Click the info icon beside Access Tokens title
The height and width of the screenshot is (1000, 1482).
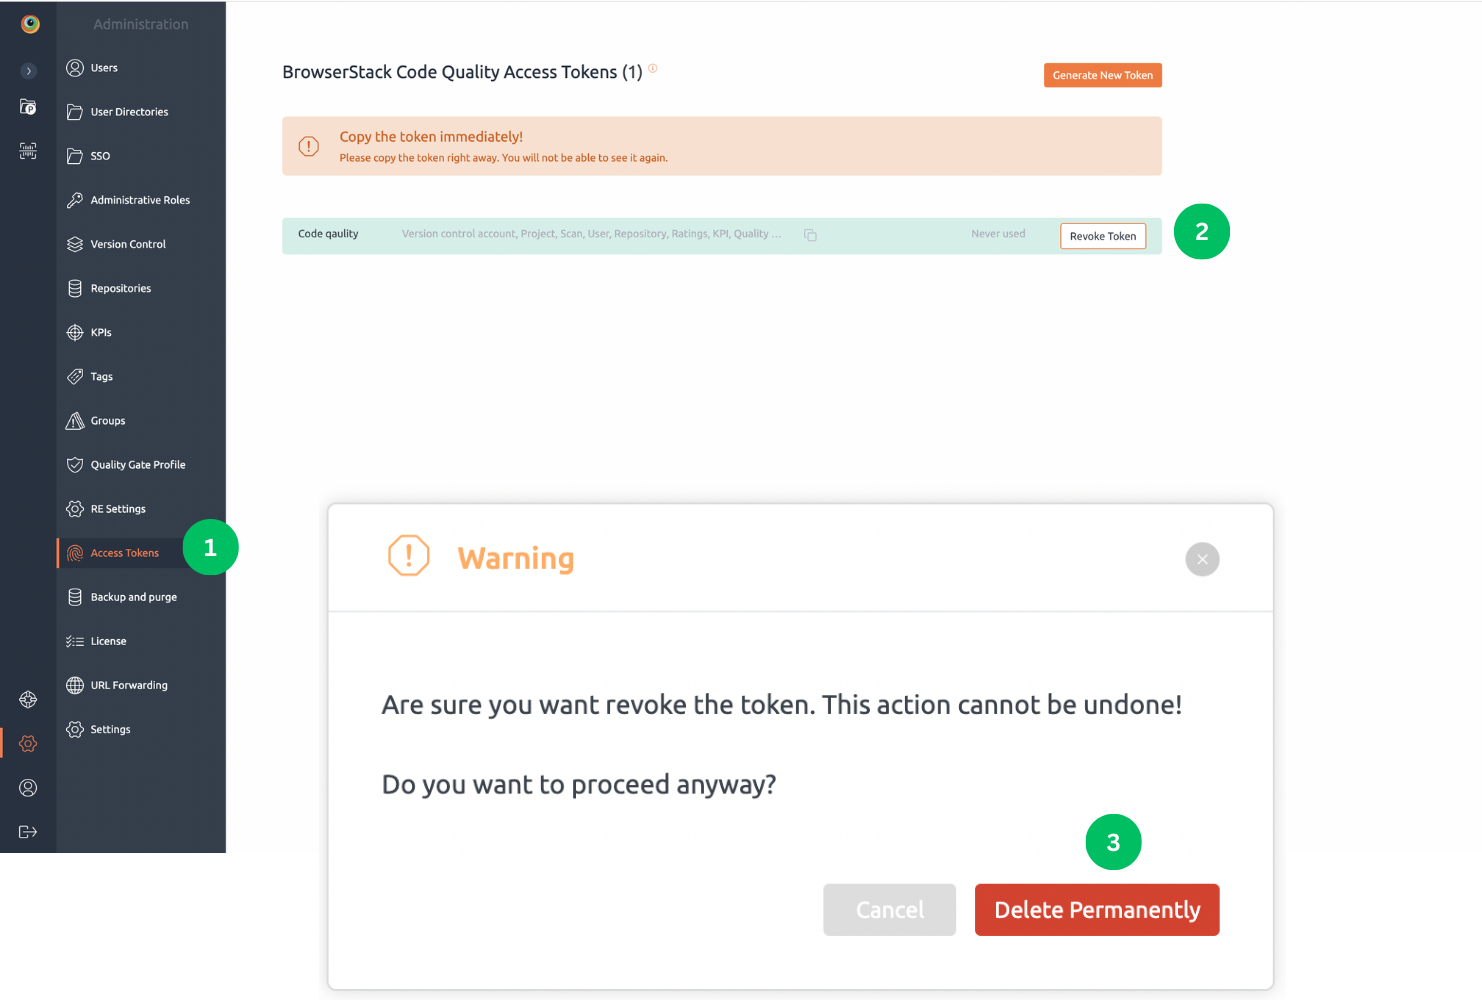point(653,68)
